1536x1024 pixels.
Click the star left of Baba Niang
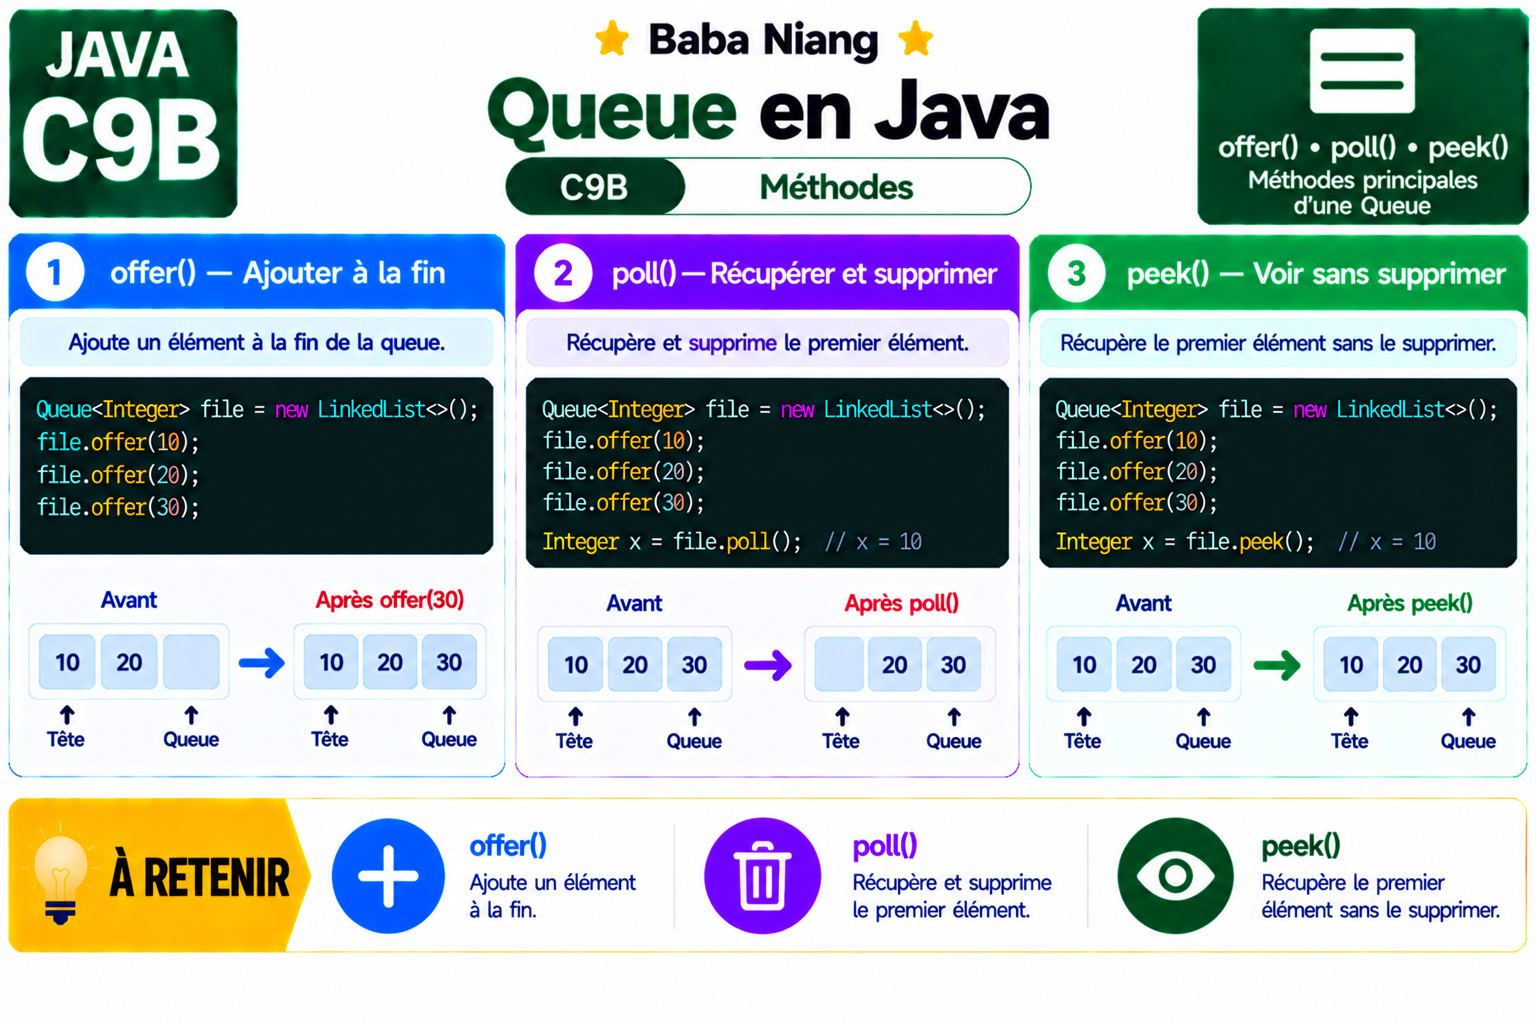click(612, 40)
